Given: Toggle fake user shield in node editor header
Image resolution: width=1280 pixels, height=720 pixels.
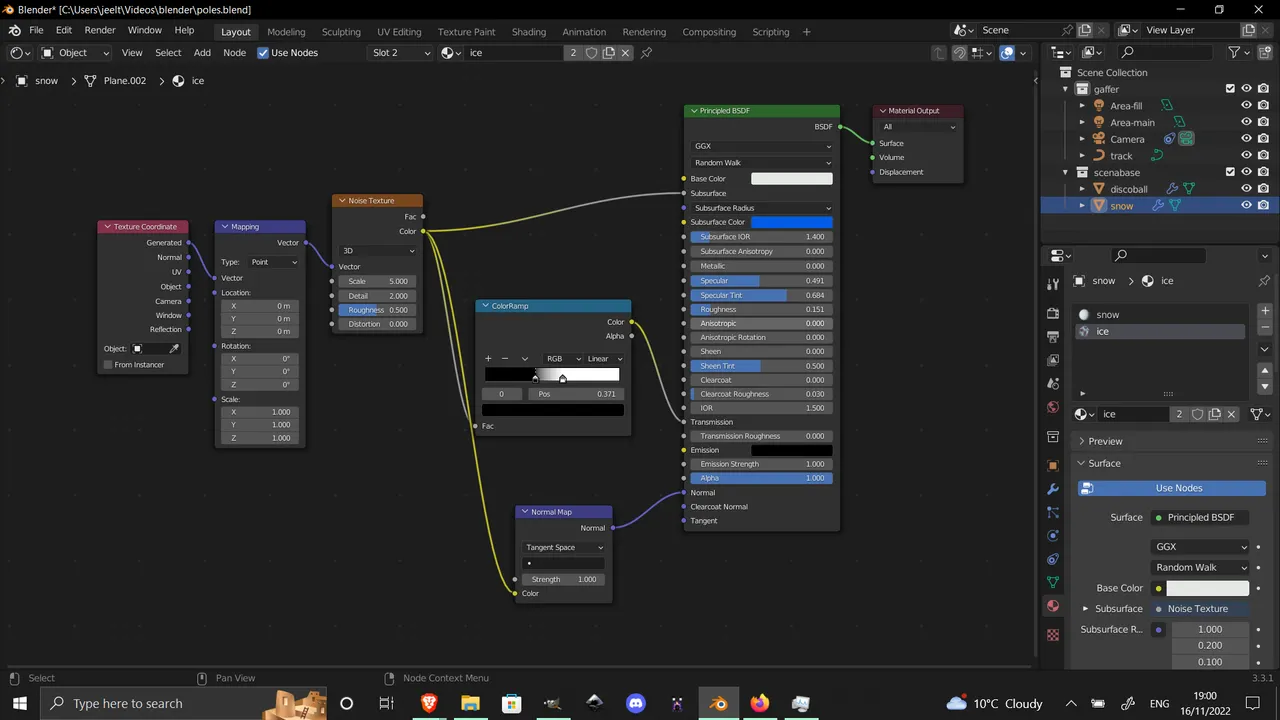Looking at the screenshot, I should (x=591, y=53).
